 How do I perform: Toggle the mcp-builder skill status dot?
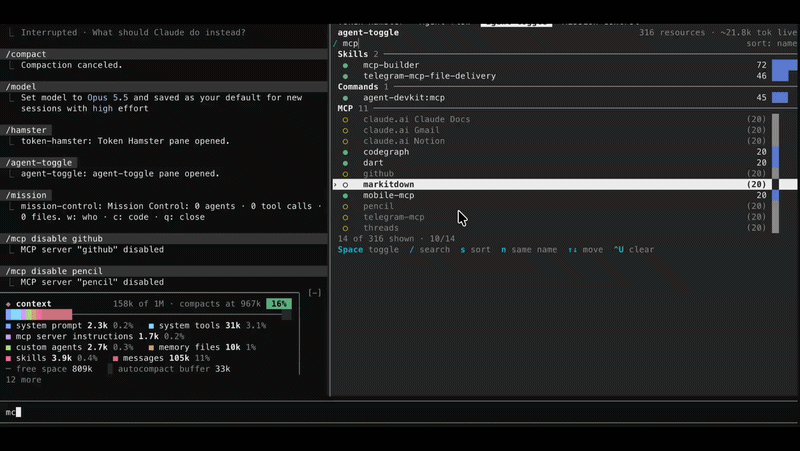(x=345, y=65)
